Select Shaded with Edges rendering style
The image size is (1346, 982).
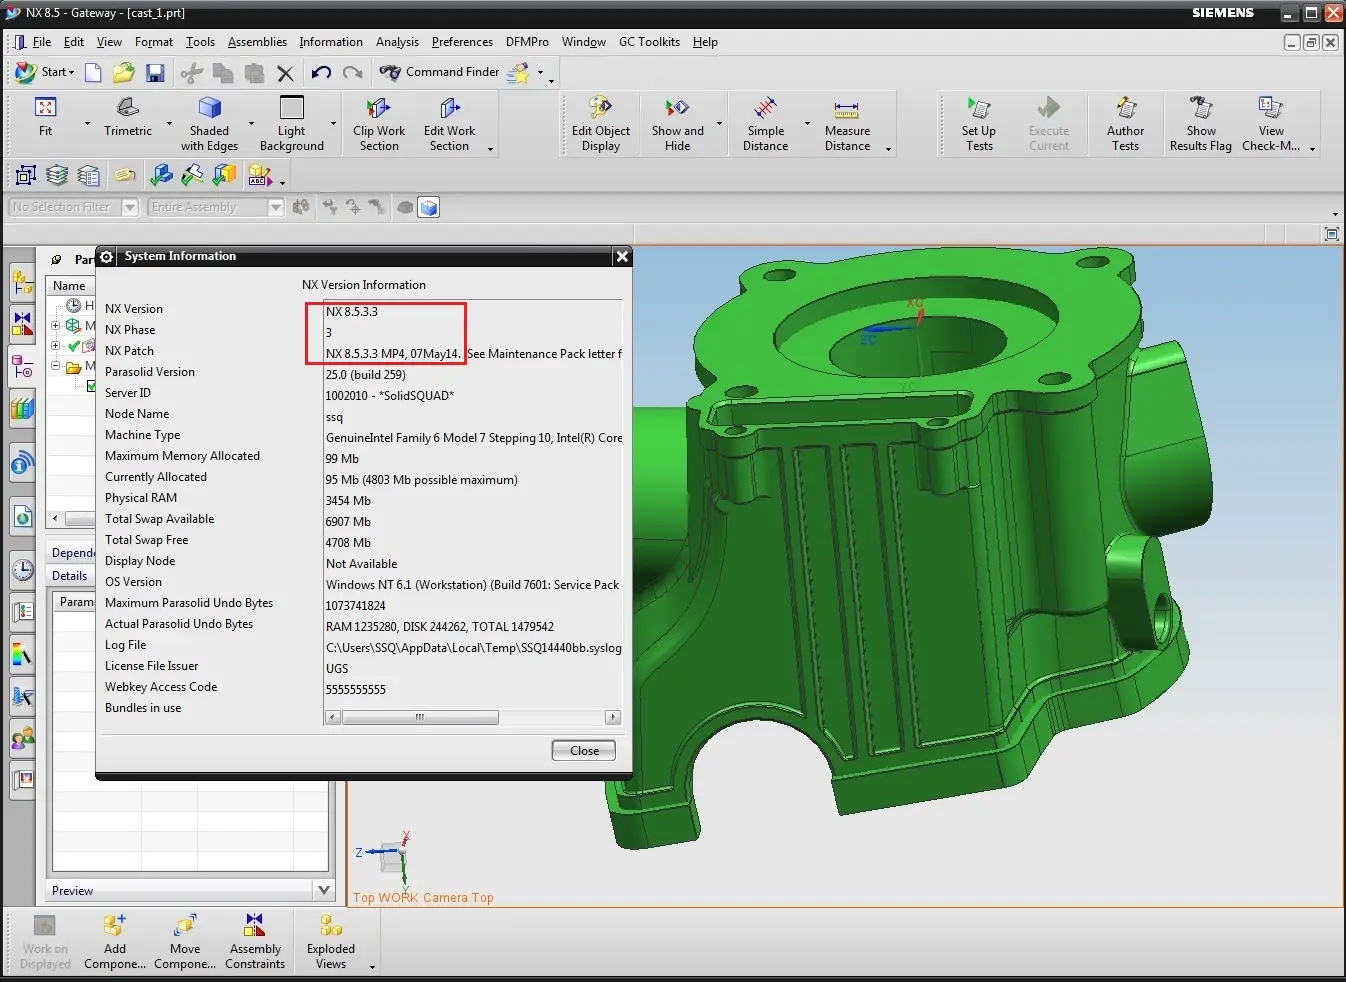pyautogui.click(x=209, y=123)
